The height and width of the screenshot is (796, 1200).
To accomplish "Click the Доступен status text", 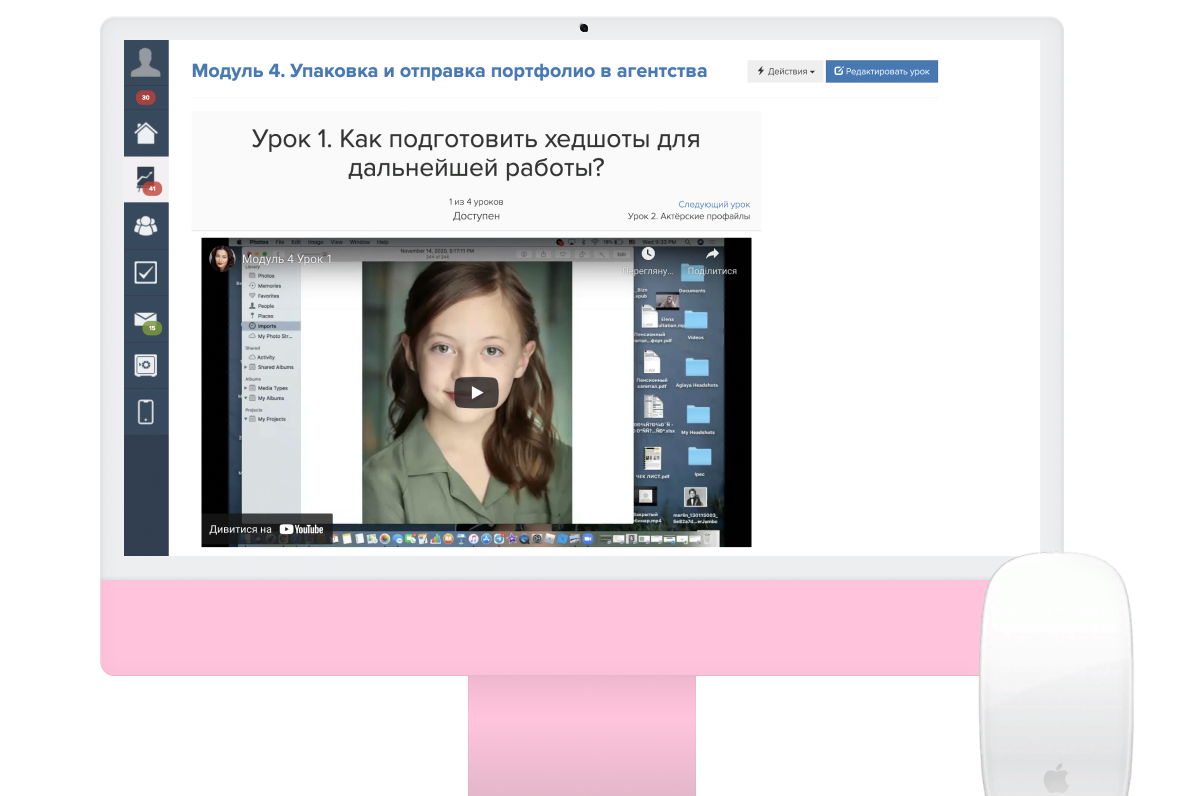I will point(476,216).
